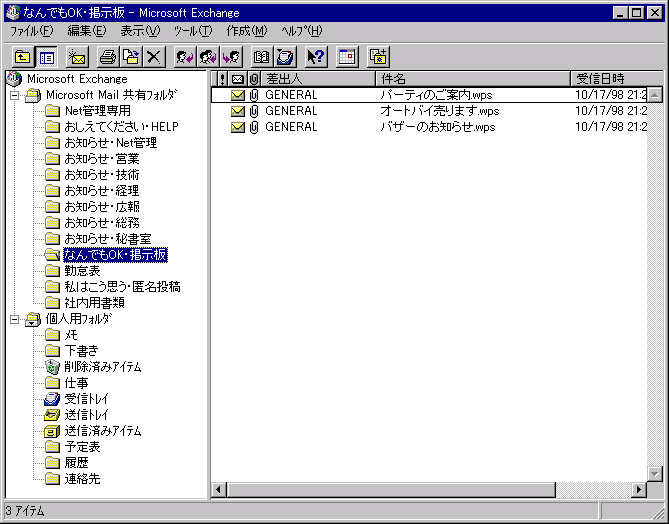The width and height of the screenshot is (669, 524).
Task: Collapse the Microsoft Mail 共有フォルダ tree node
Action: point(15,95)
